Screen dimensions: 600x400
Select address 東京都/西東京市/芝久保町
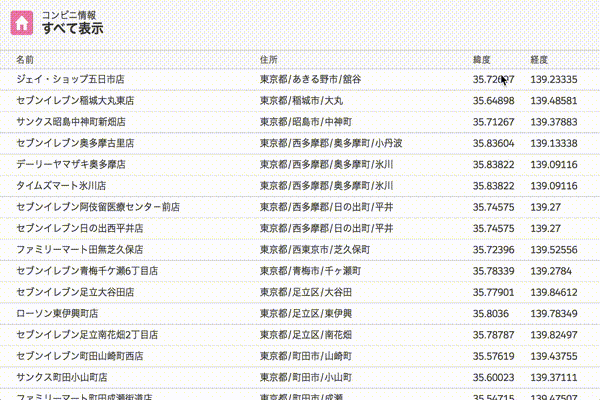[315, 250]
